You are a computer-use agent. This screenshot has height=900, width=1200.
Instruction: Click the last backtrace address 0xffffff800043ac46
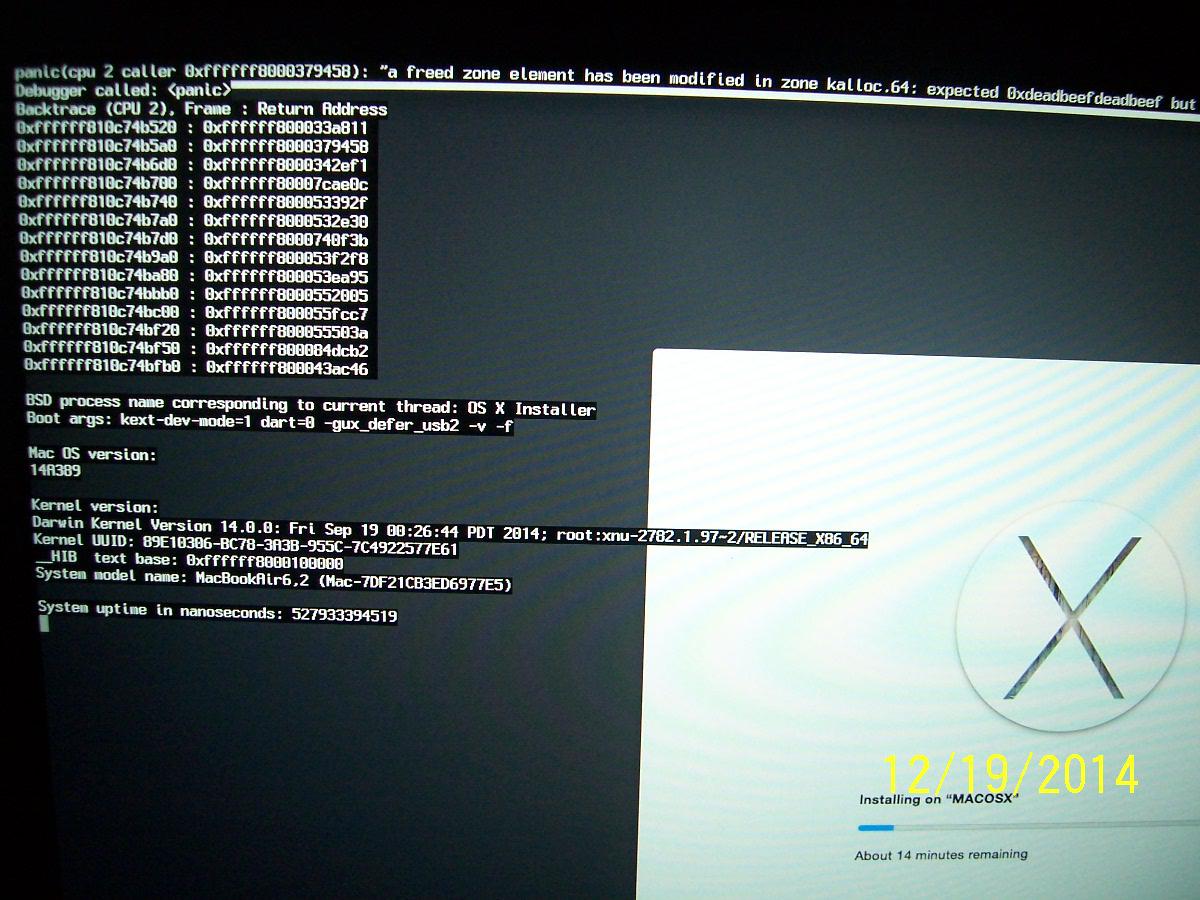point(287,369)
